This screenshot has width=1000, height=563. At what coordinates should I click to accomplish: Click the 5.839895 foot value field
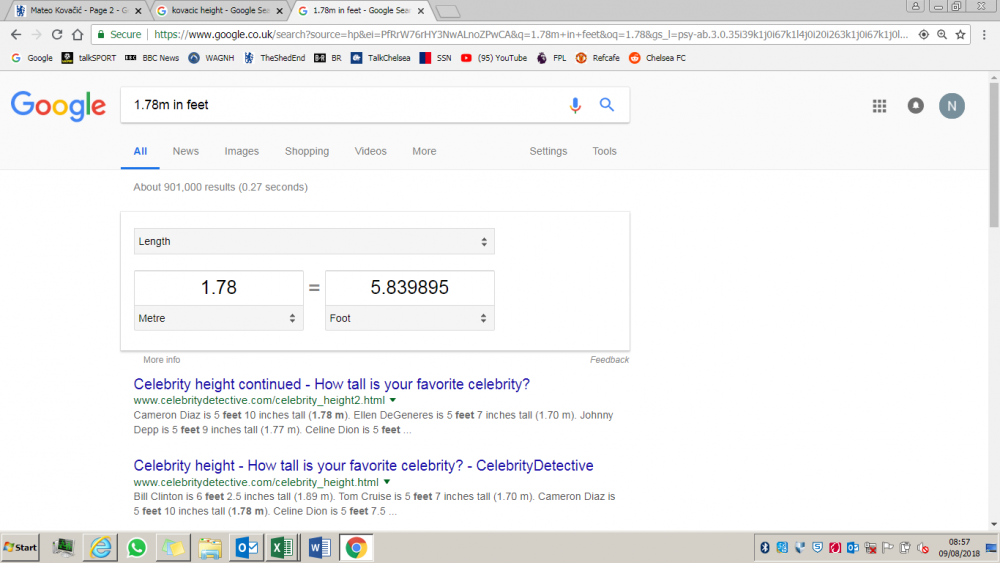(x=409, y=288)
